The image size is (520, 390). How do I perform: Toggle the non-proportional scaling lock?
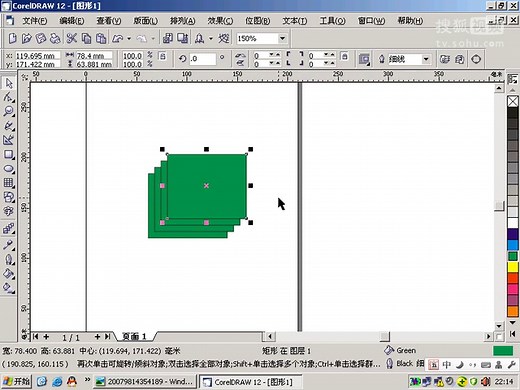[x=162, y=56]
